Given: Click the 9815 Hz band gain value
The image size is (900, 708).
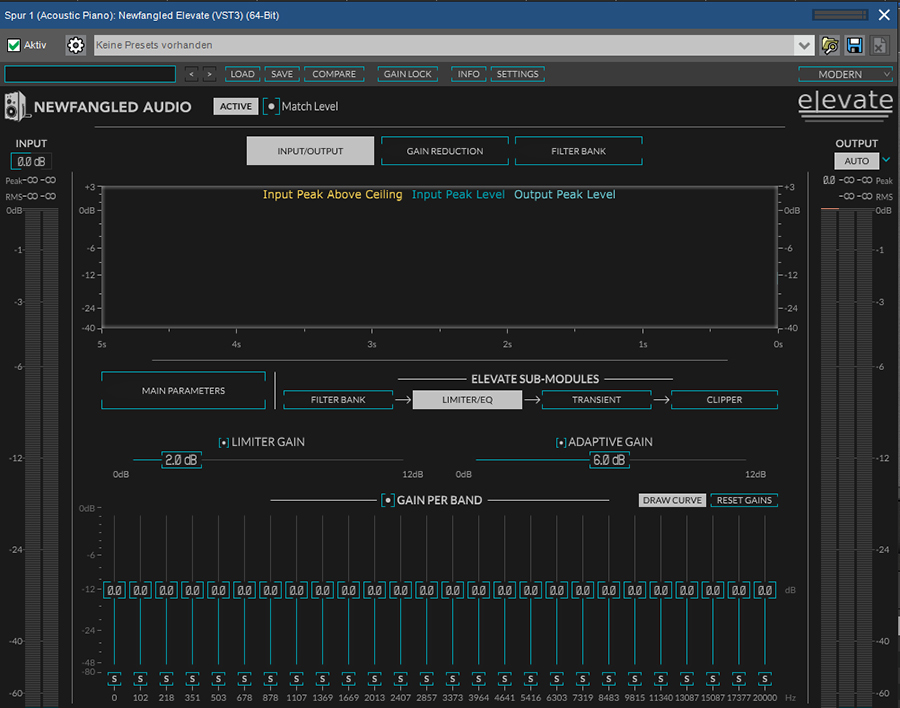Looking at the screenshot, I should (x=635, y=590).
